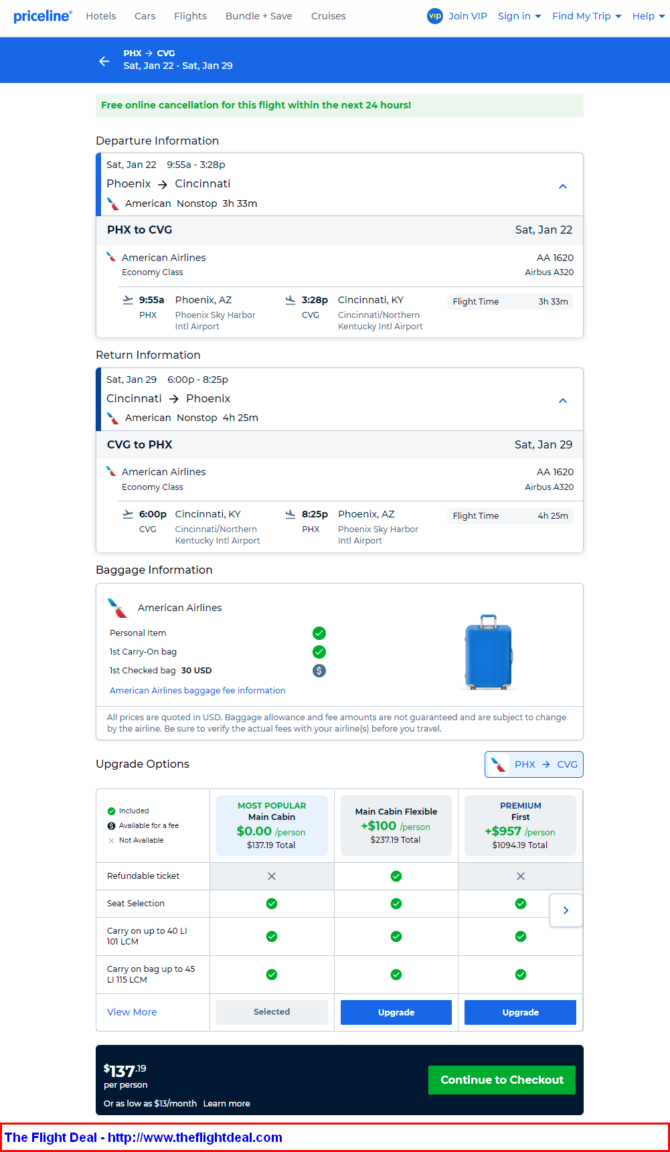Collapse the return flight details
This screenshot has height=1152, width=670.
pyautogui.click(x=563, y=400)
